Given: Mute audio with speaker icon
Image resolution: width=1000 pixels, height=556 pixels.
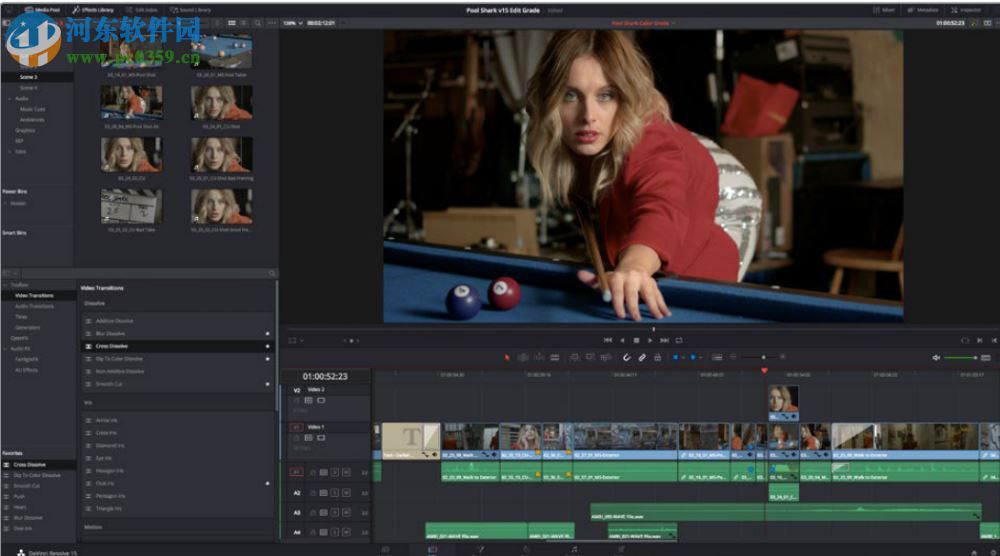Looking at the screenshot, I should coord(936,358).
